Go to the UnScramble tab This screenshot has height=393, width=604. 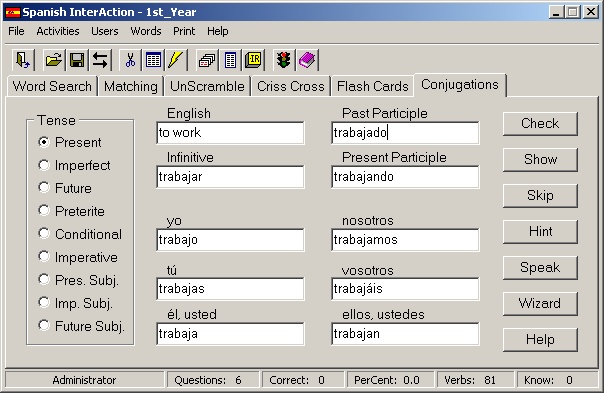pos(207,86)
